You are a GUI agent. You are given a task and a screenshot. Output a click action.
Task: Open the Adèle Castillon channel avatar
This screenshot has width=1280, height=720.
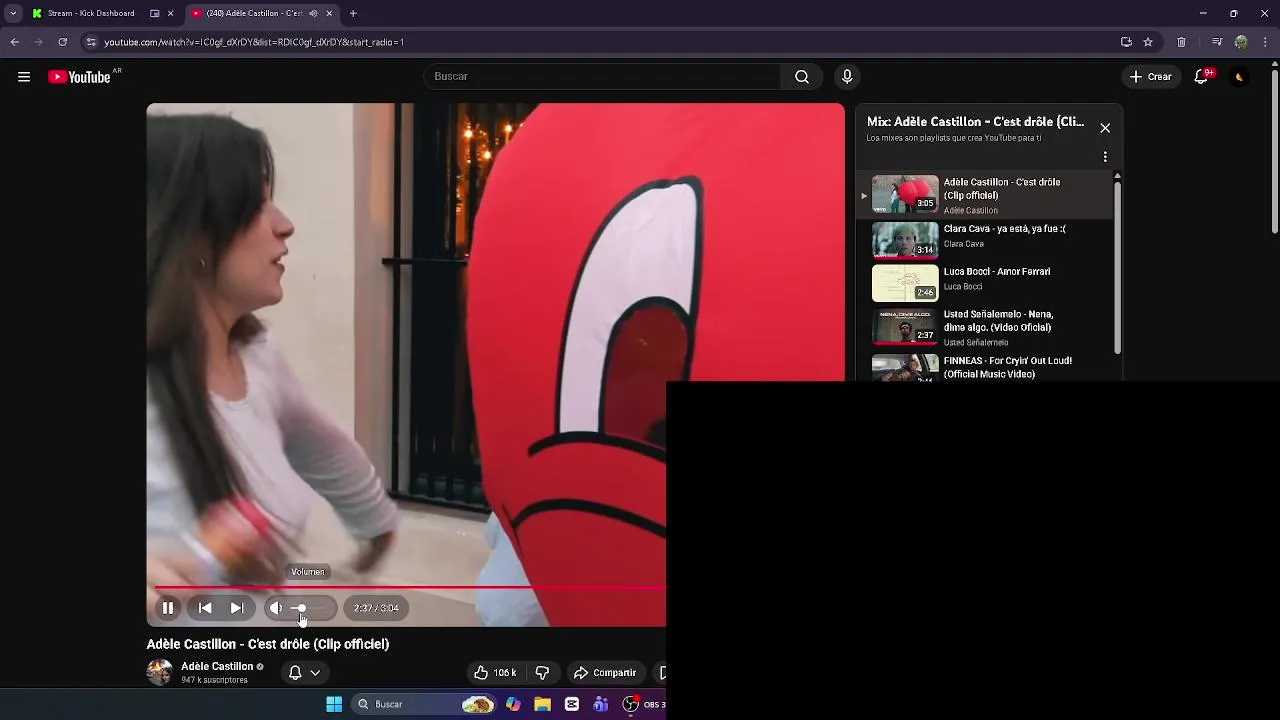(160, 672)
